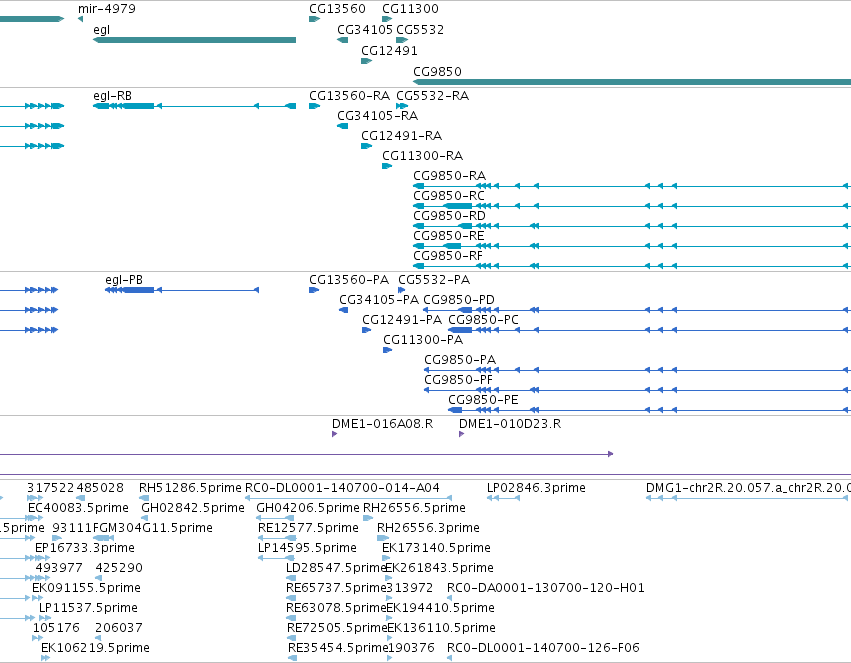This screenshot has height=663, width=851.
Task: Select the CG9850-PA protein label
Action: pos(460,361)
